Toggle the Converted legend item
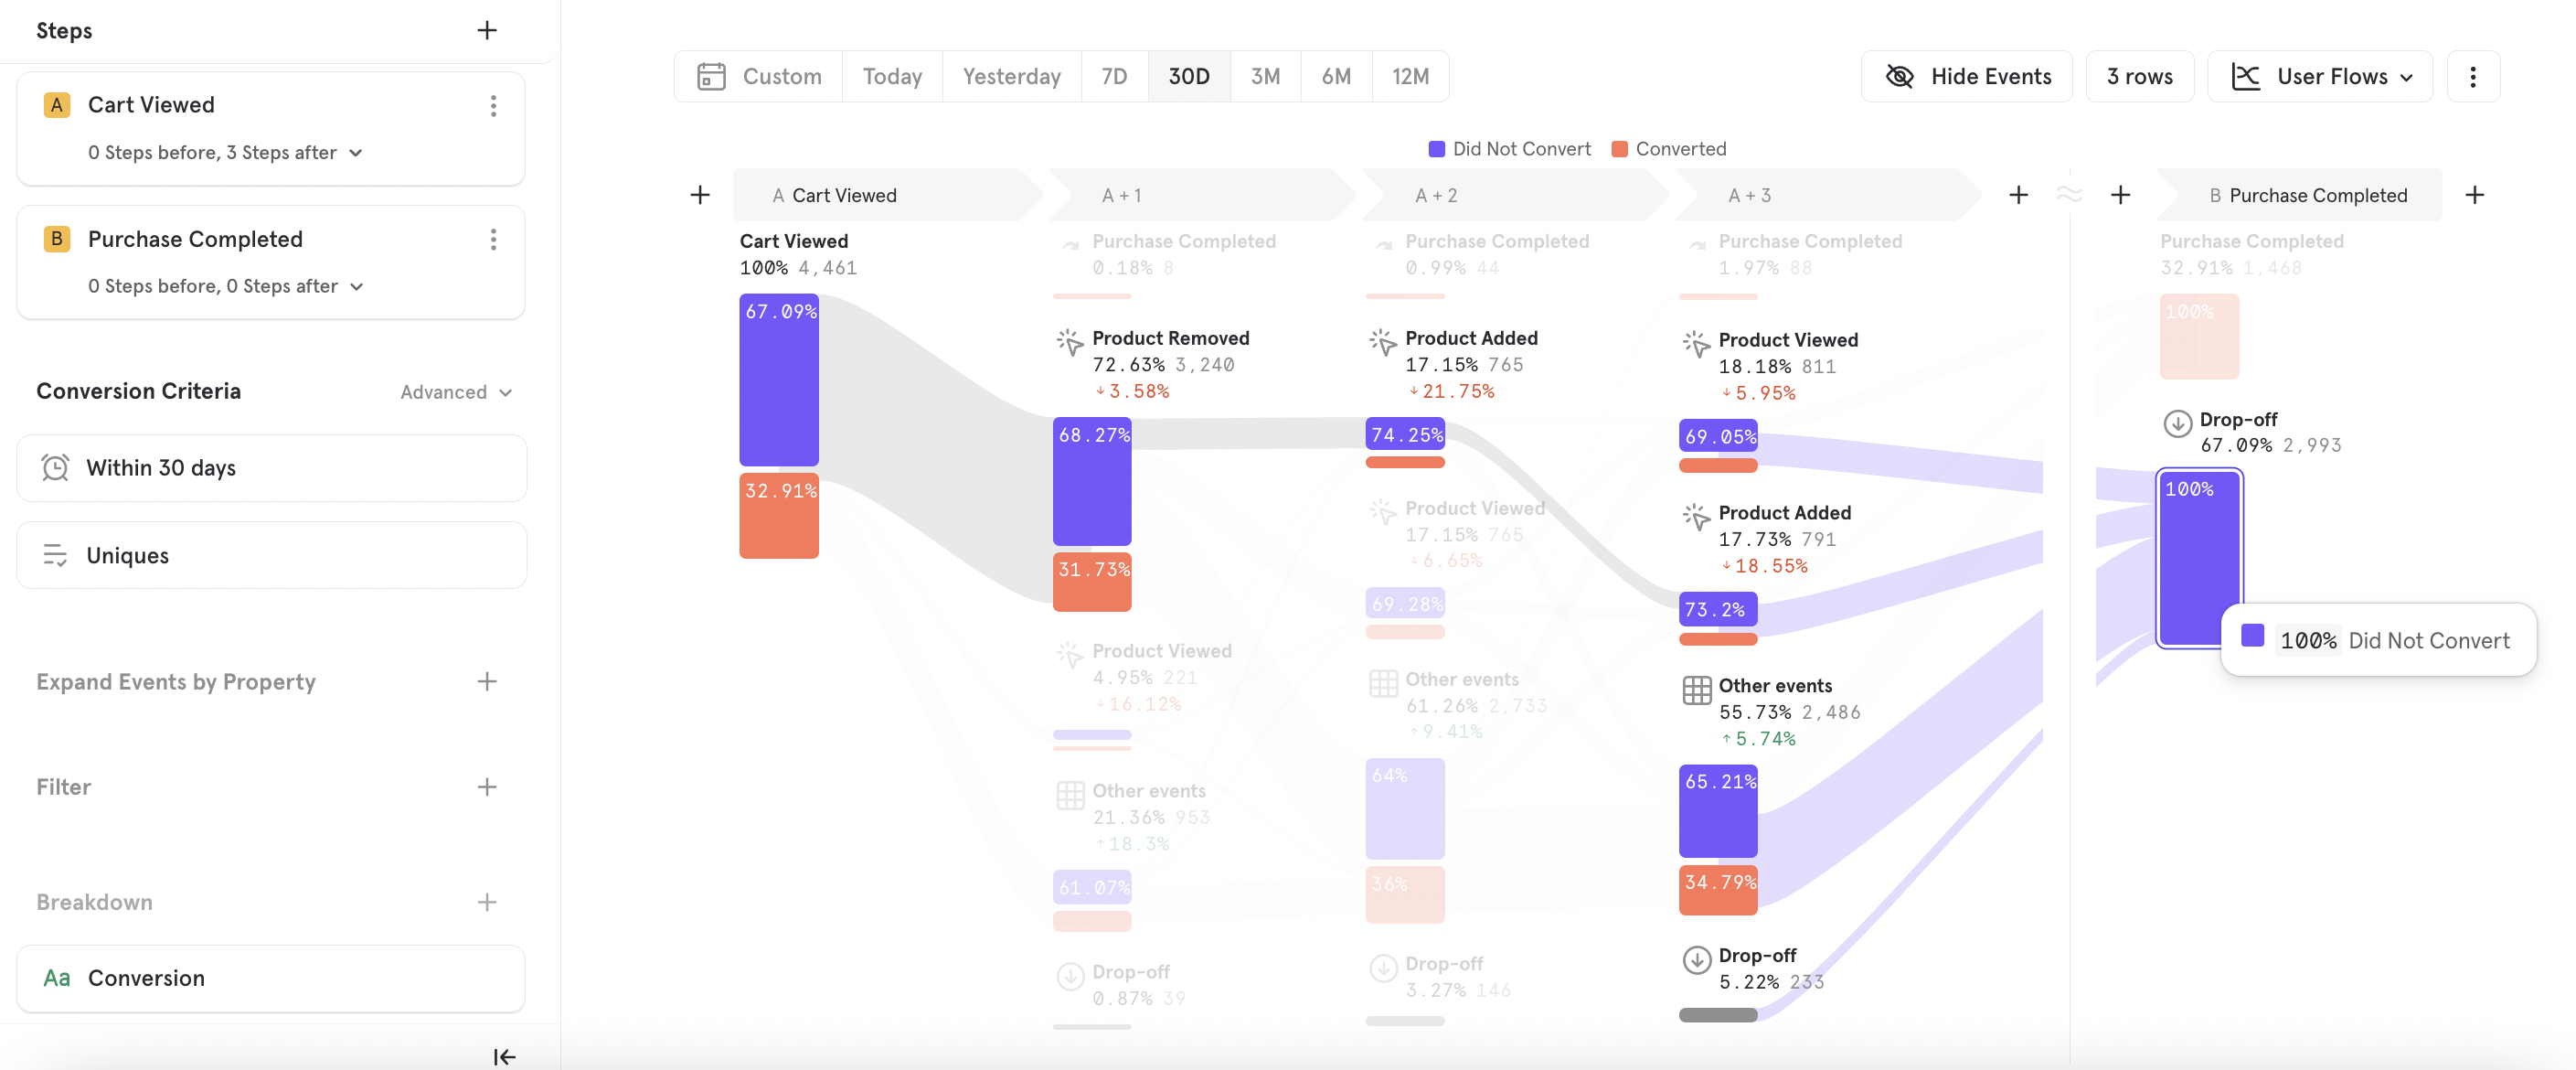The width and height of the screenshot is (2576, 1070). pyautogui.click(x=1669, y=149)
